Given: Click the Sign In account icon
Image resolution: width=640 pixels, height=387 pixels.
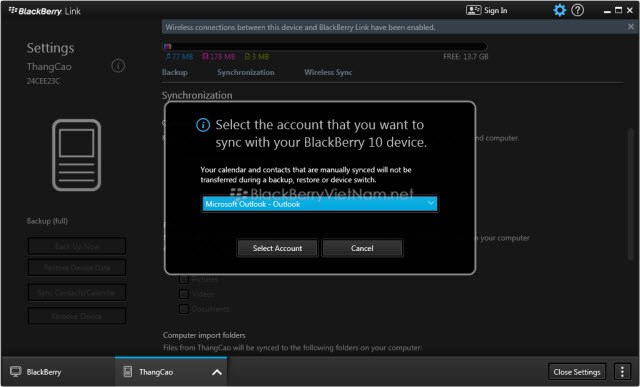Looking at the screenshot, I should (x=473, y=10).
